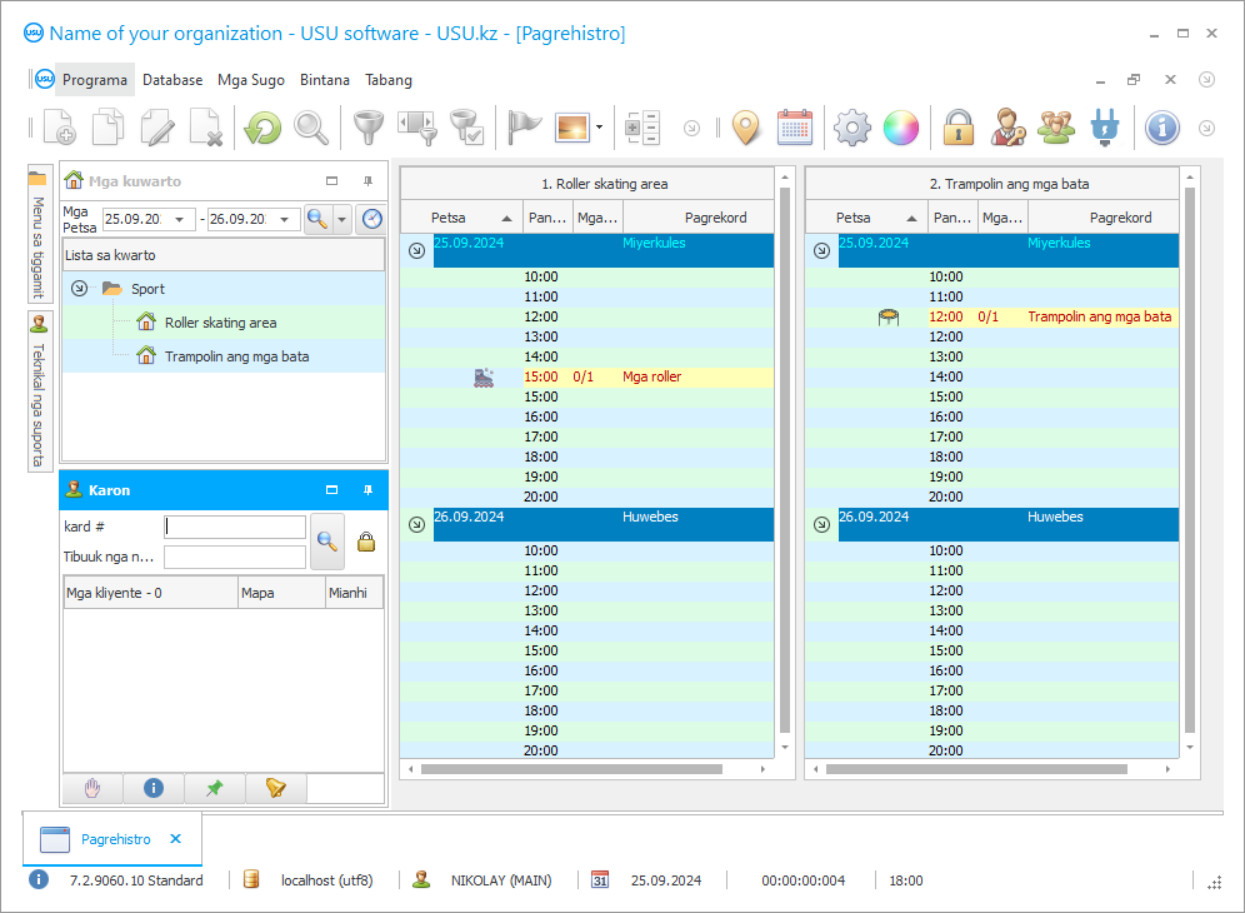Click green pushpin button in Karon panel
1245x913 pixels.
pyautogui.click(x=215, y=788)
